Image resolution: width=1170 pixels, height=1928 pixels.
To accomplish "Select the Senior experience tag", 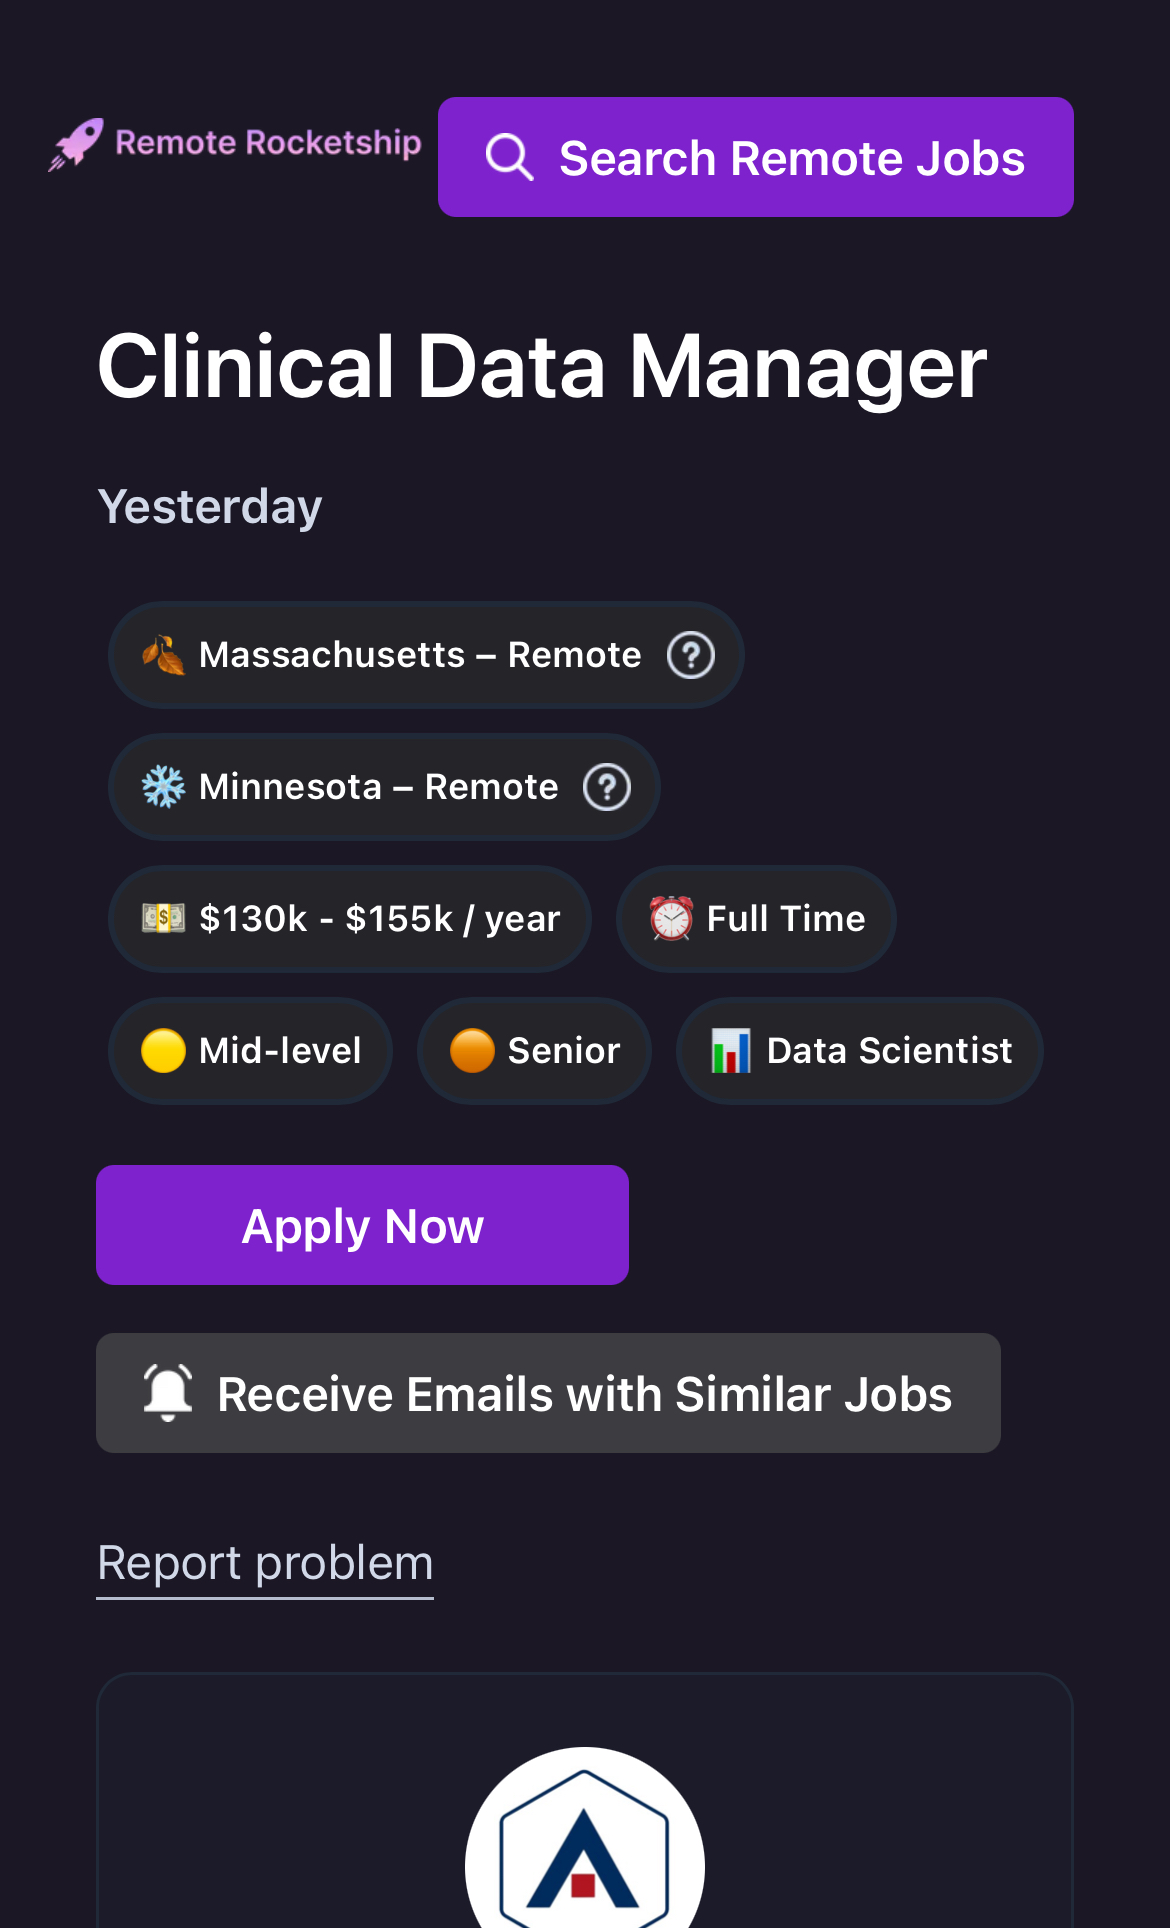I will [x=535, y=1051].
